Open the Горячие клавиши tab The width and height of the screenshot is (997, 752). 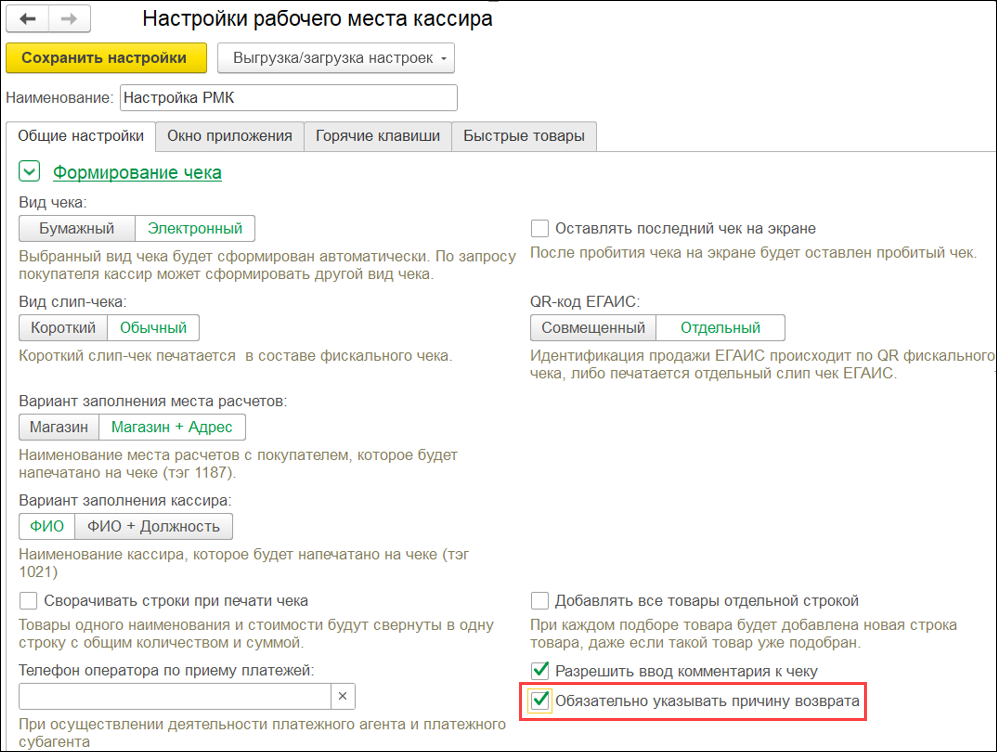click(378, 136)
